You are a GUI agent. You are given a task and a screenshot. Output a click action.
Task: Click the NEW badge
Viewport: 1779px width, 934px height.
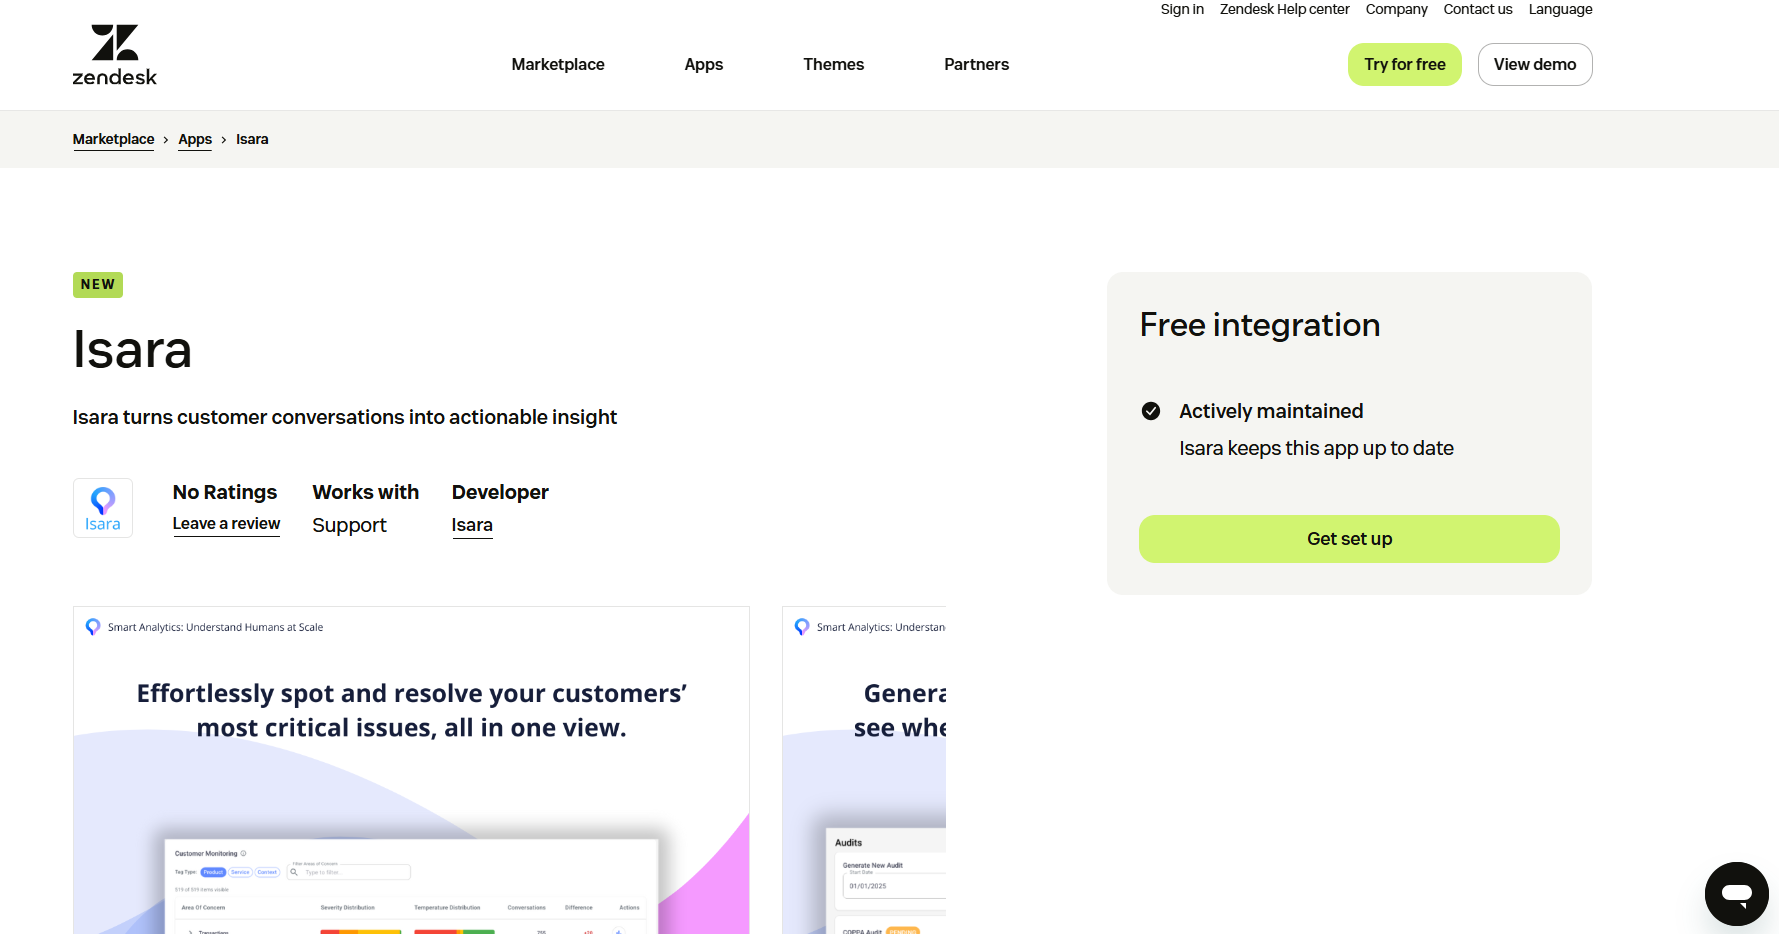98,285
